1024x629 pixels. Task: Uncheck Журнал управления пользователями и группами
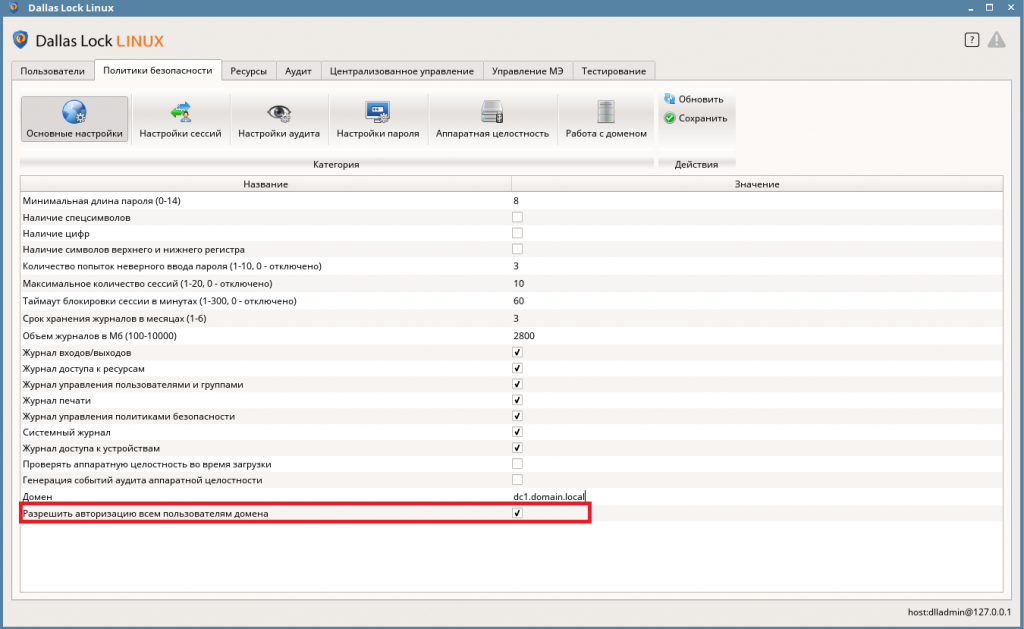click(517, 384)
